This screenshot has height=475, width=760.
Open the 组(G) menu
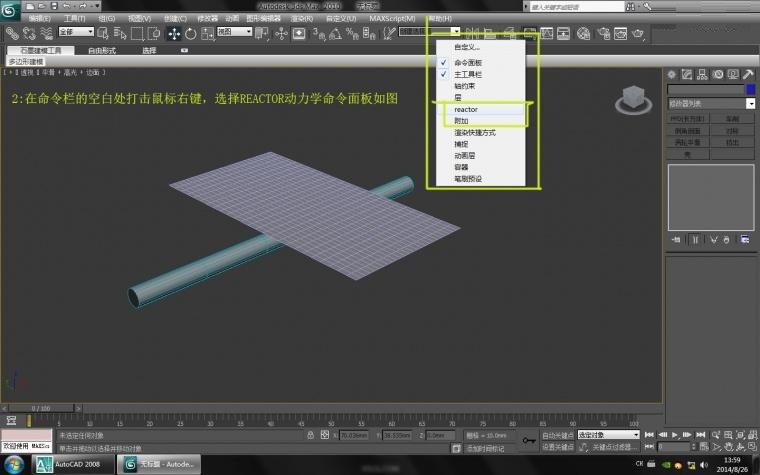[x=107, y=18]
